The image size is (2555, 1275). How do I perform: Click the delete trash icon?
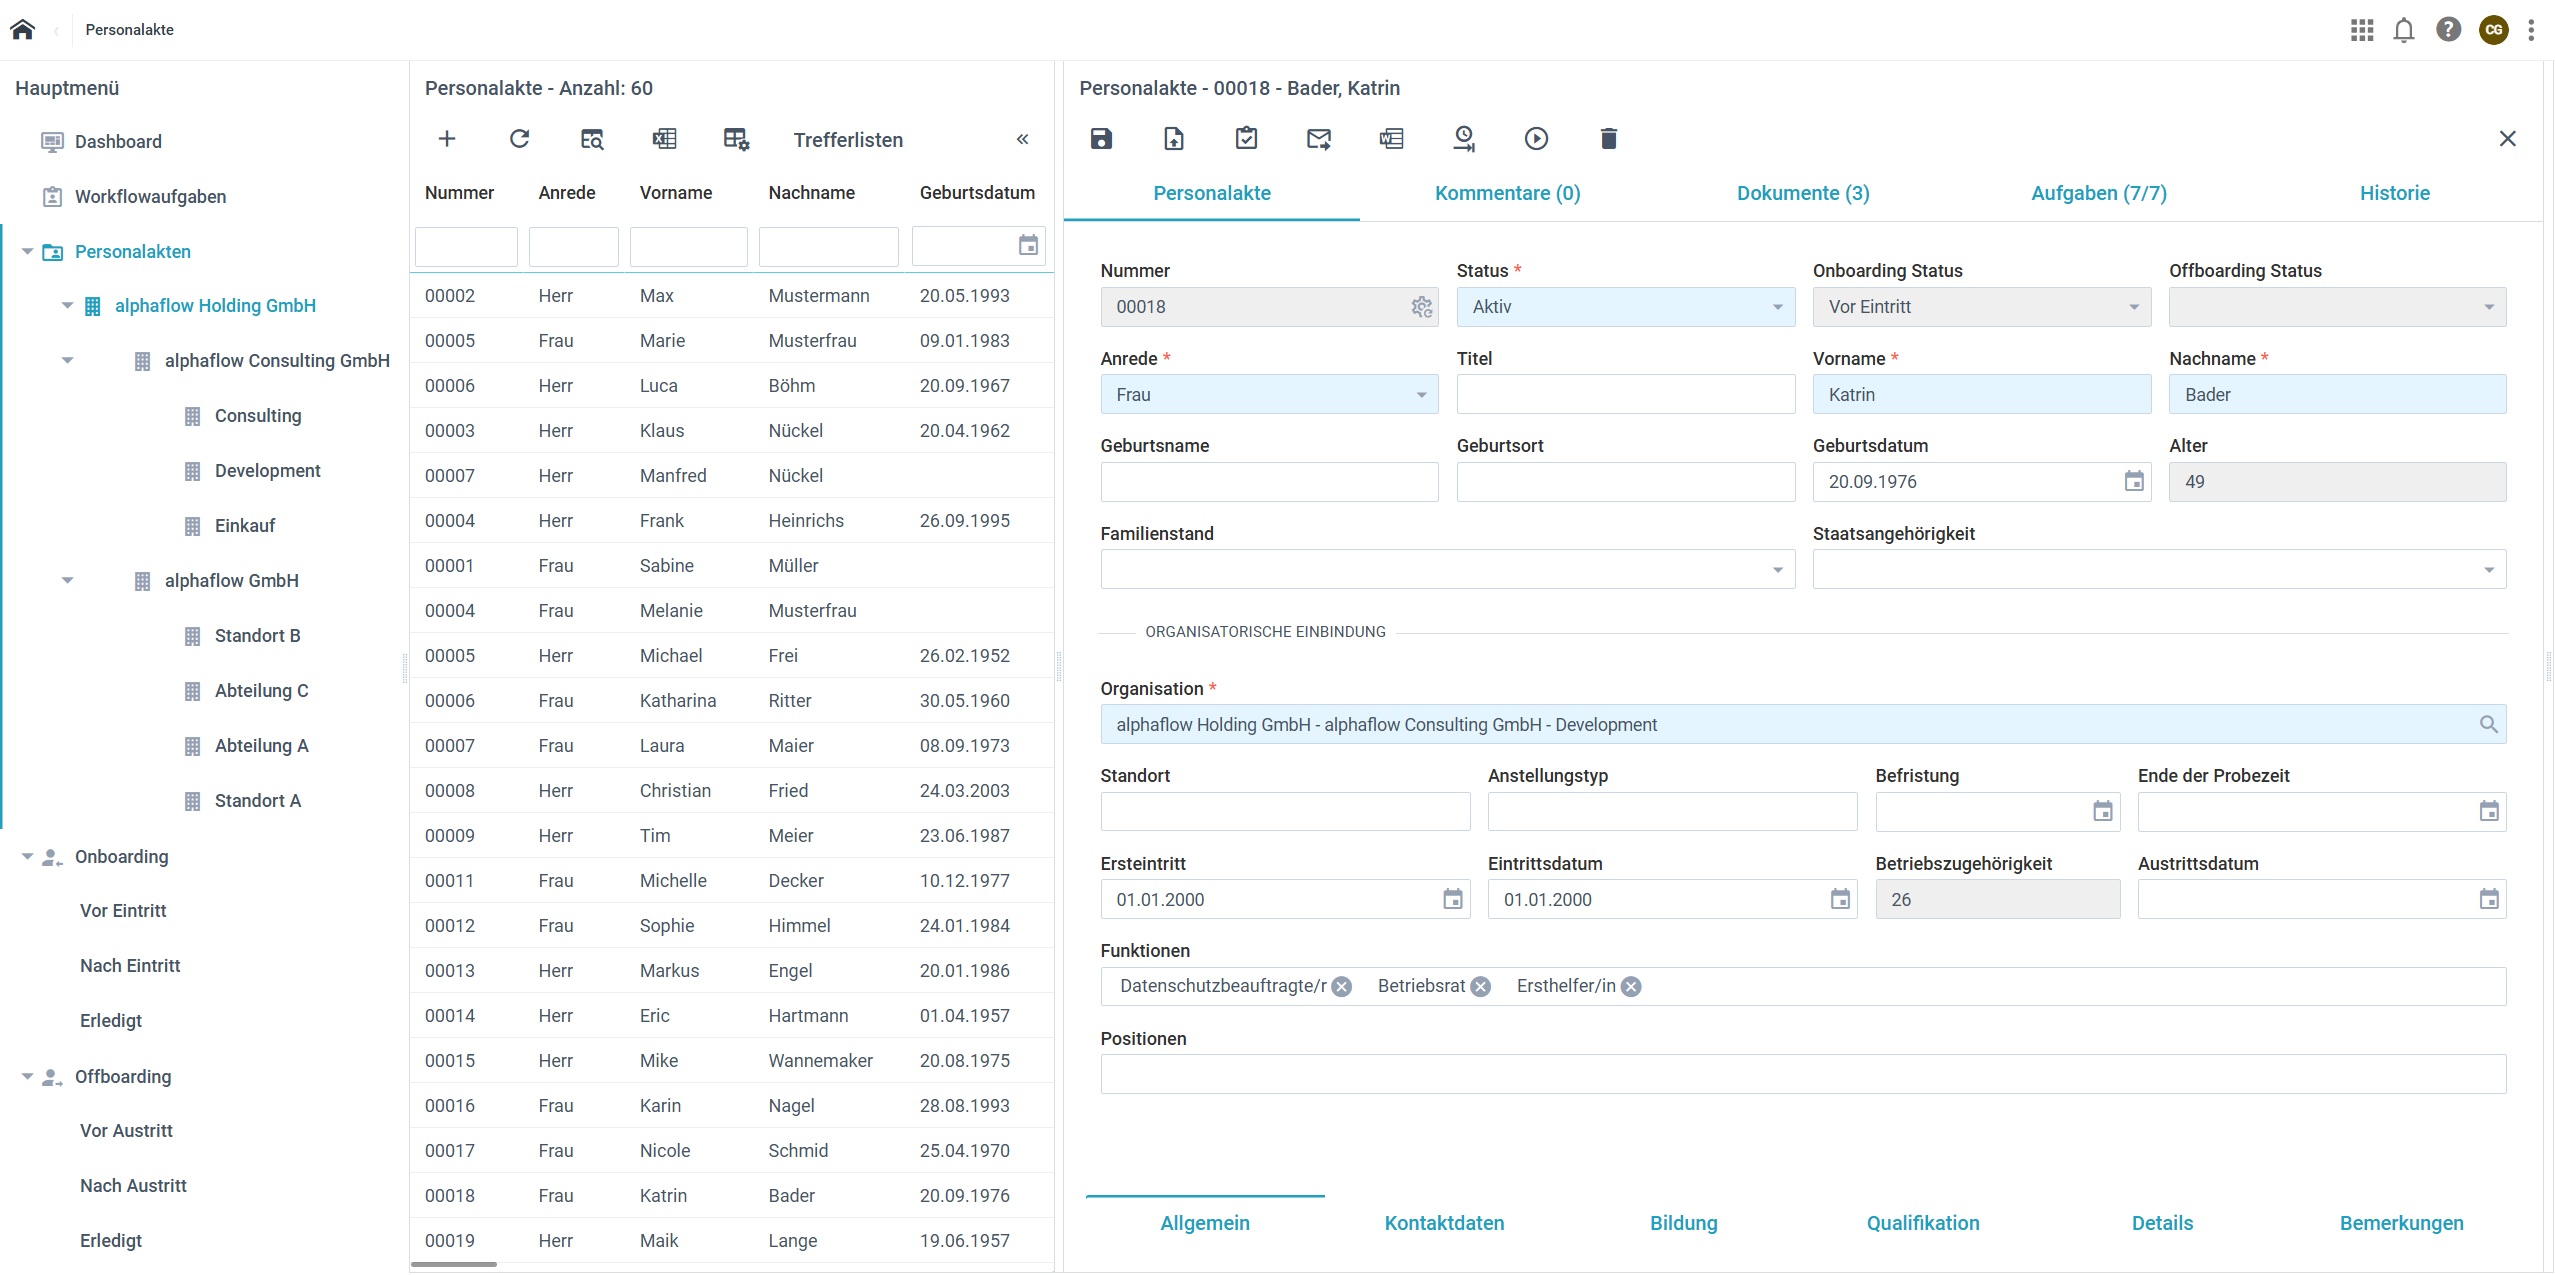click(1608, 139)
